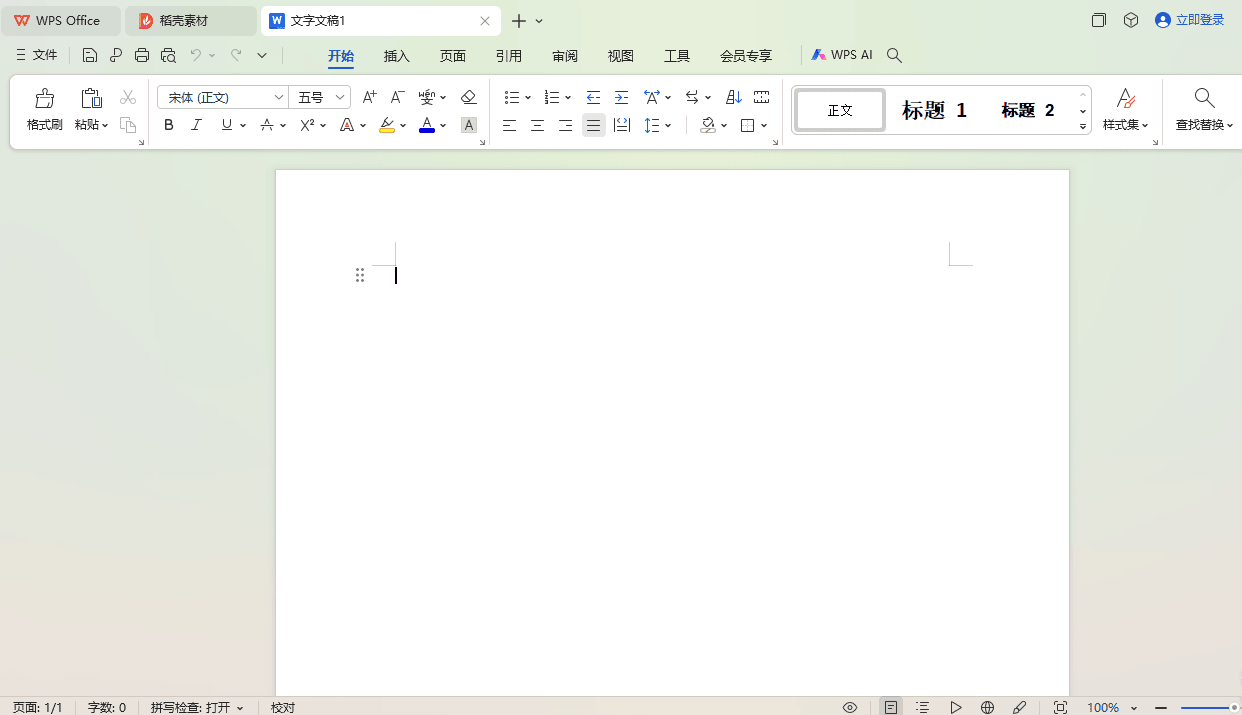Apply the 标题 1 heading style
1242x715 pixels.
(934, 110)
